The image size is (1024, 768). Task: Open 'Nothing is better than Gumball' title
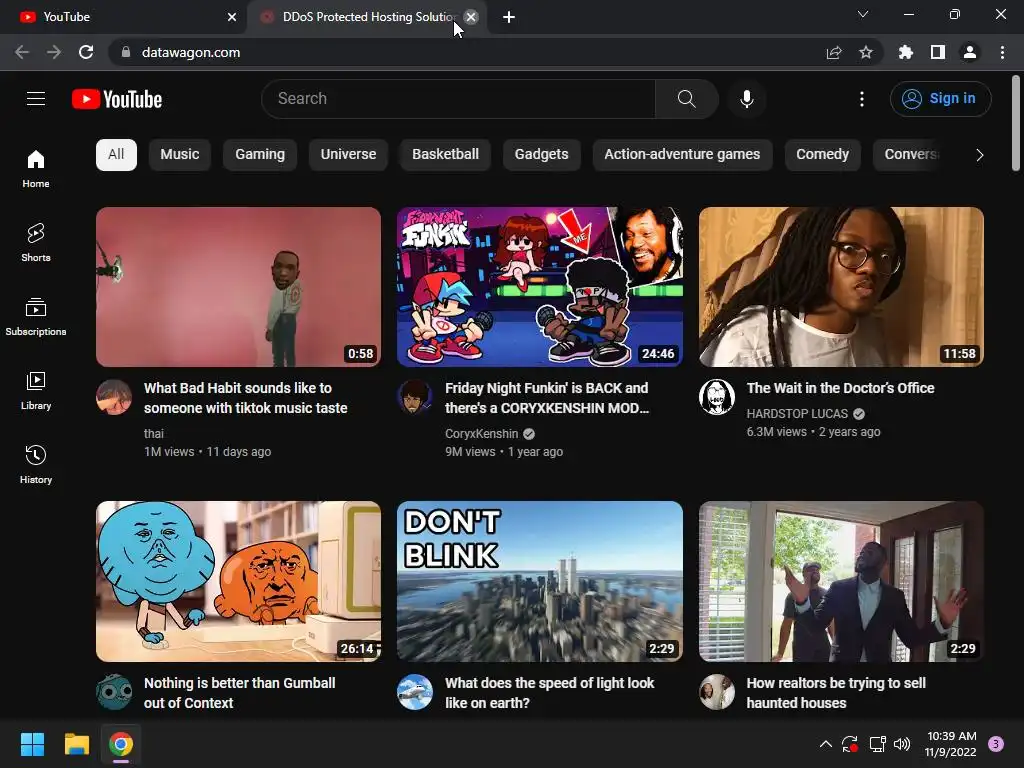(240, 693)
